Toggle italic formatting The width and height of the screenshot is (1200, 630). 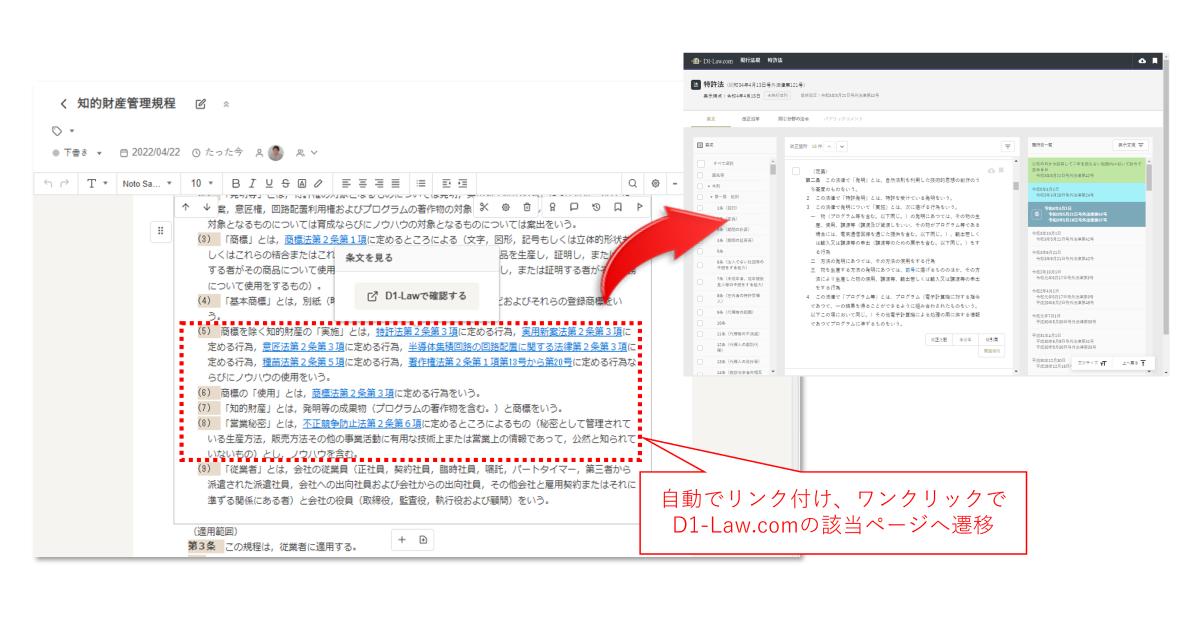point(253,184)
